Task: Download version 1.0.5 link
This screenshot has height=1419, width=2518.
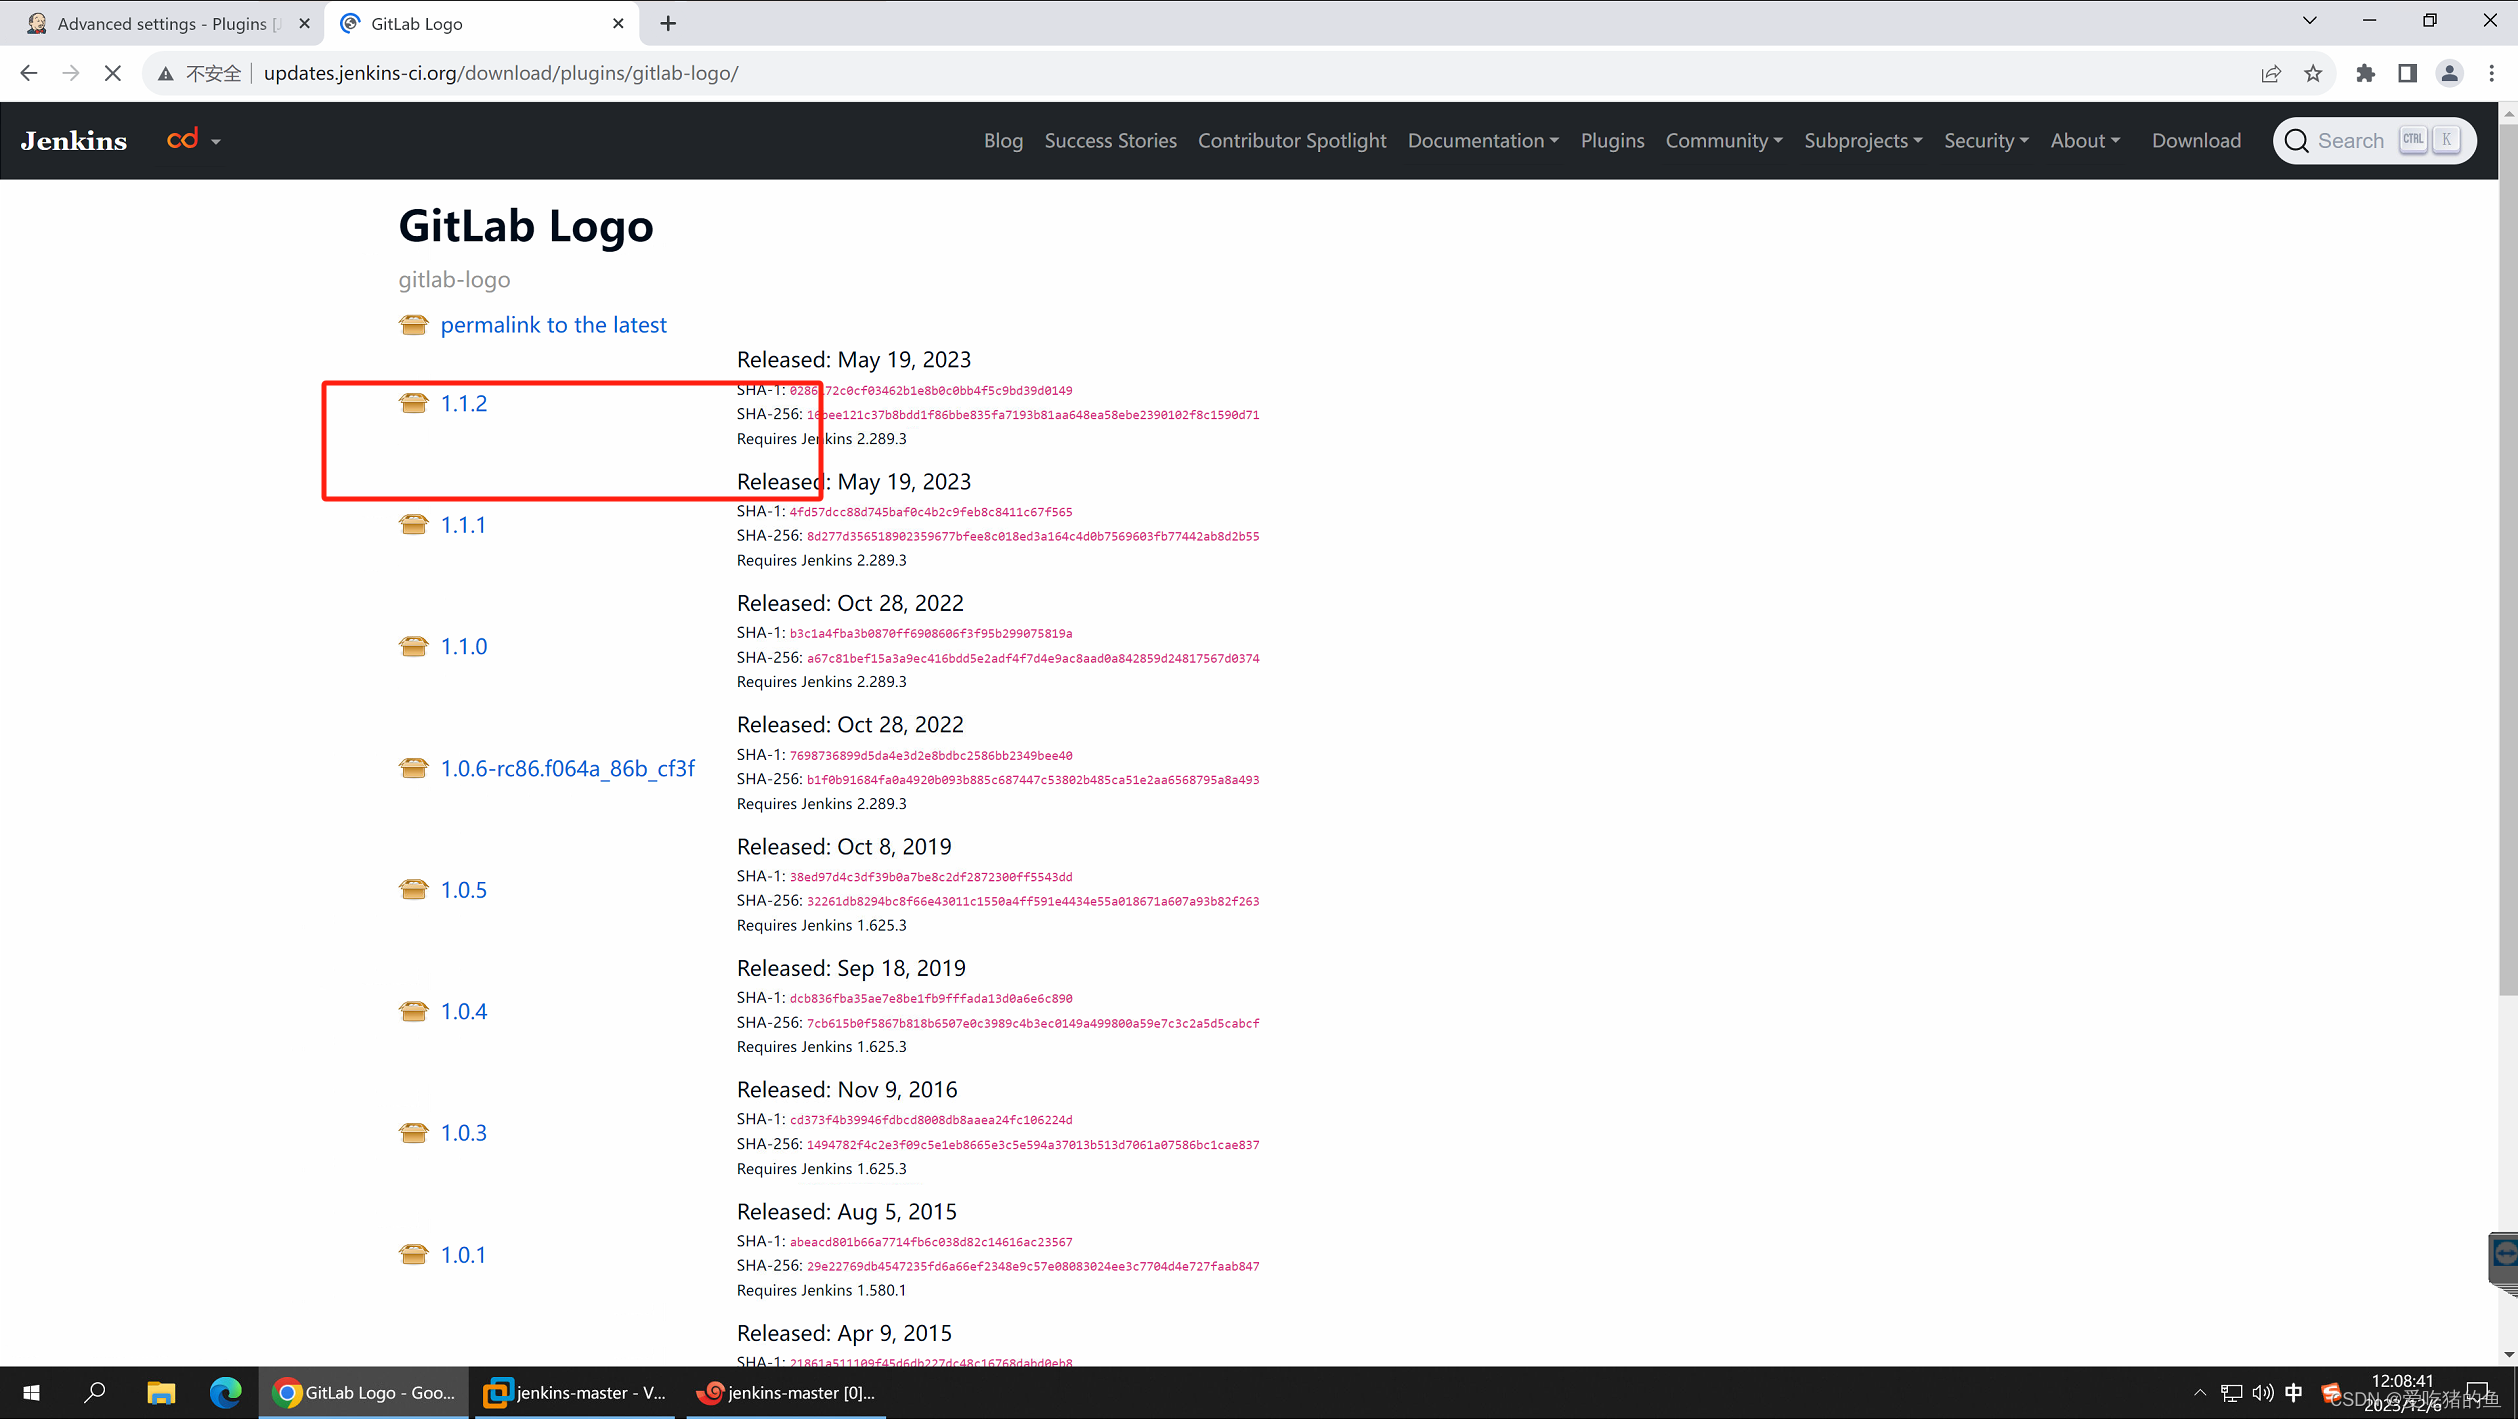Action: [x=464, y=889]
